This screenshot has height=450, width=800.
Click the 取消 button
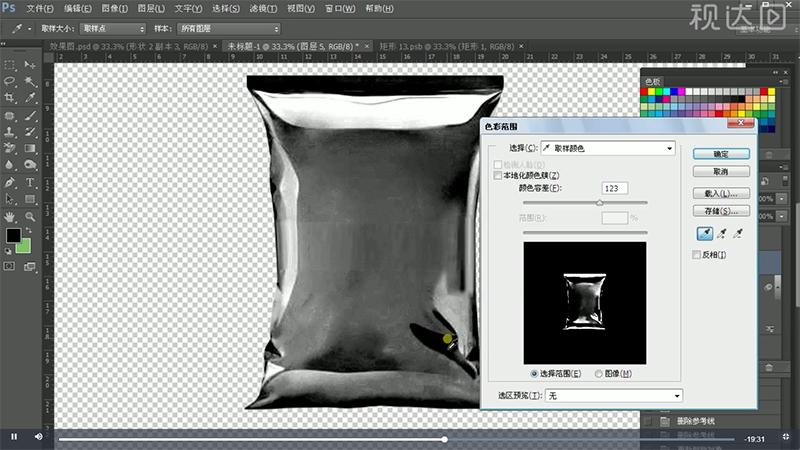[721, 171]
